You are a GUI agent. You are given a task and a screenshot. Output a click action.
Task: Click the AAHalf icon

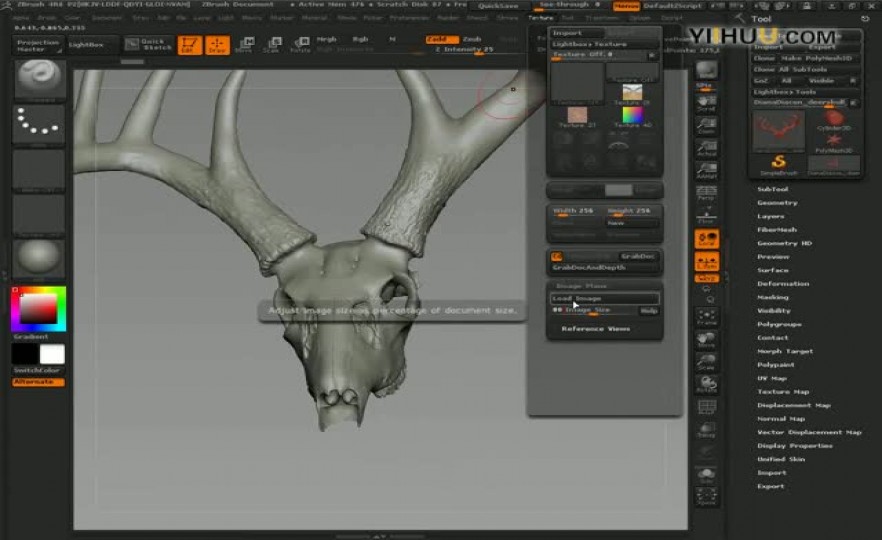tap(706, 170)
